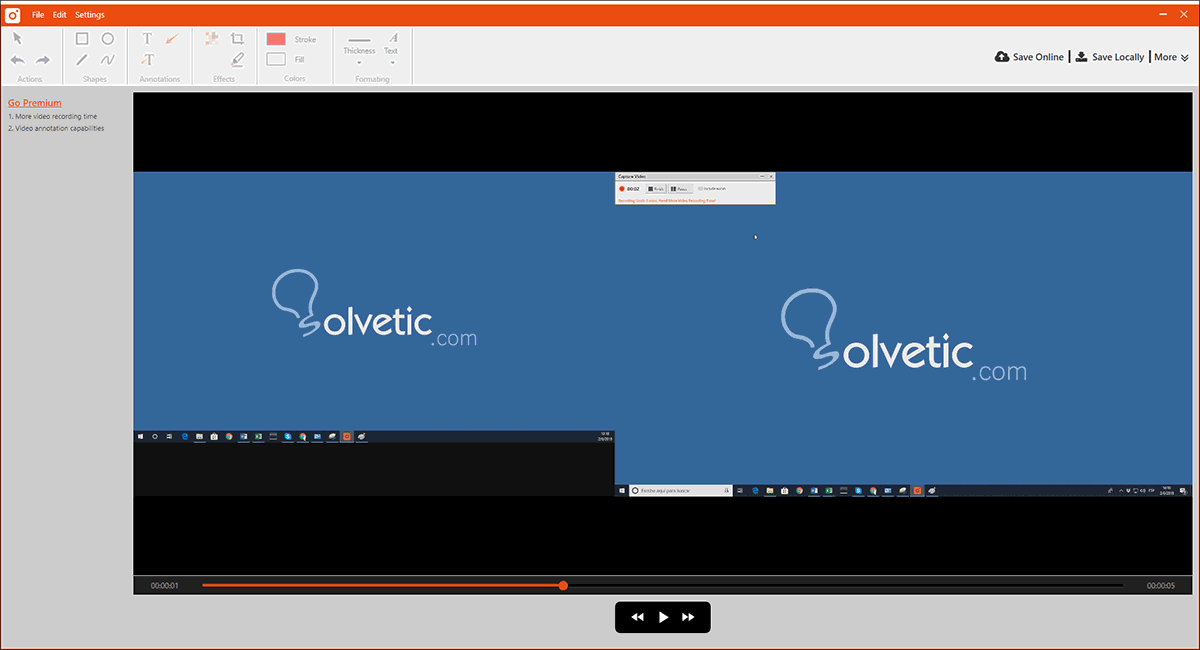Image resolution: width=1200 pixels, height=650 pixels.
Task: Fast-forward the video playback
Action: click(688, 618)
